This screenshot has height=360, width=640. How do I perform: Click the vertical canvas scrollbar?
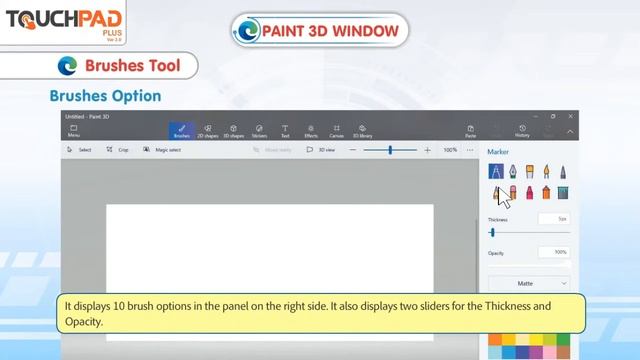click(x=476, y=255)
